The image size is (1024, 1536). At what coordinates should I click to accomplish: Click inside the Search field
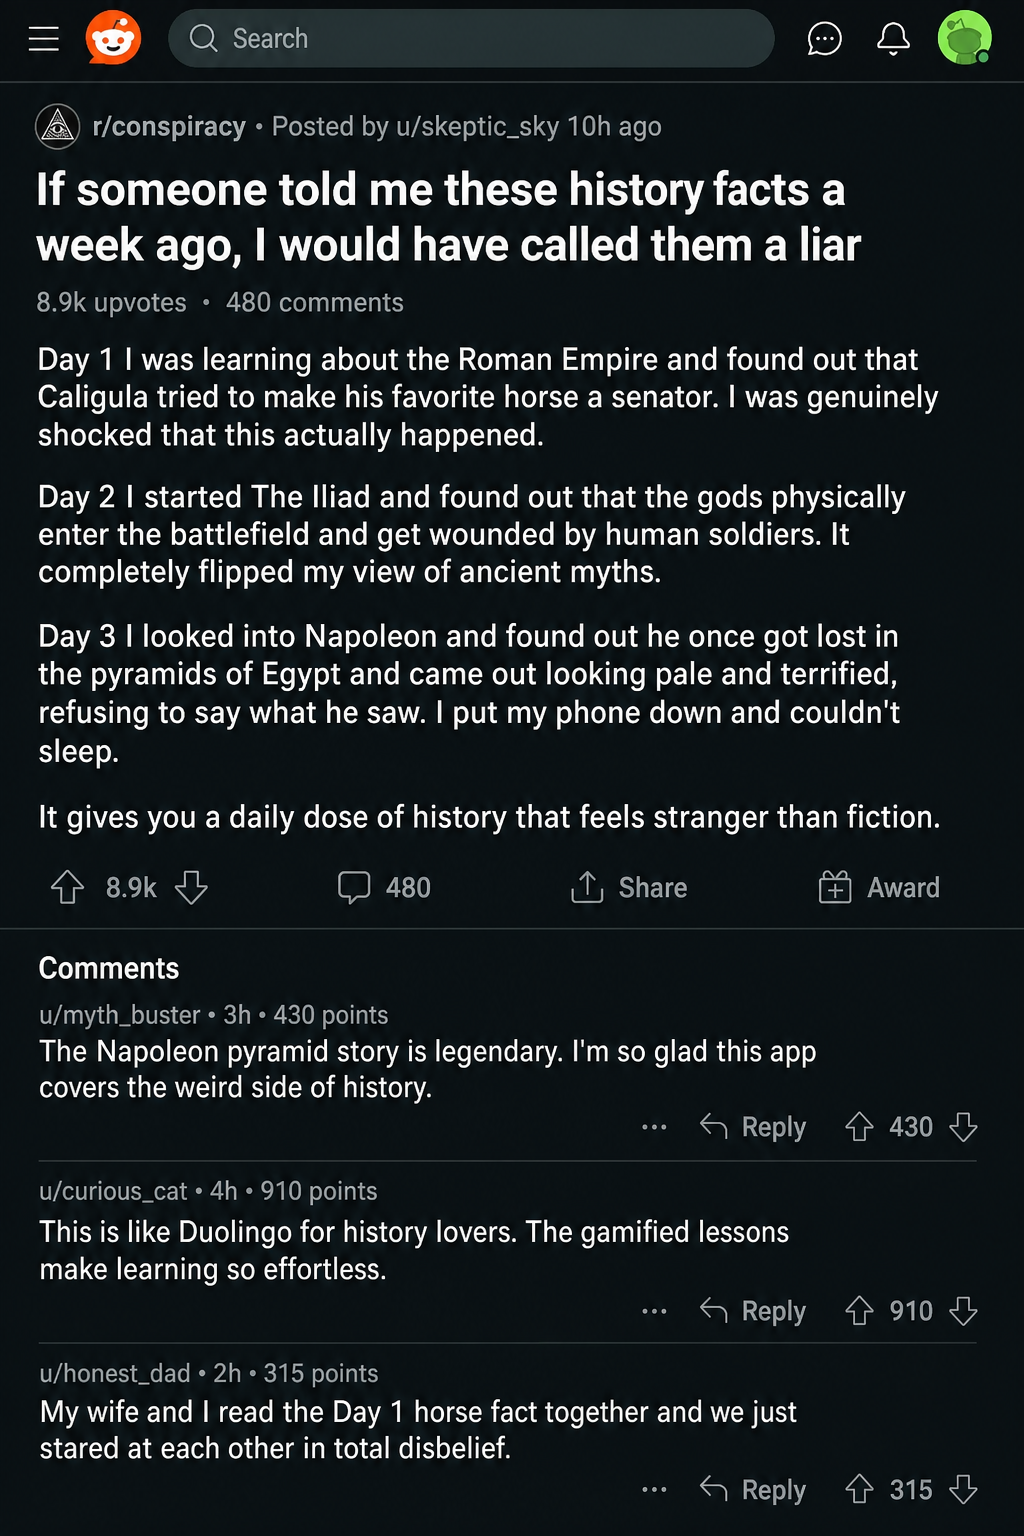pos(471,39)
